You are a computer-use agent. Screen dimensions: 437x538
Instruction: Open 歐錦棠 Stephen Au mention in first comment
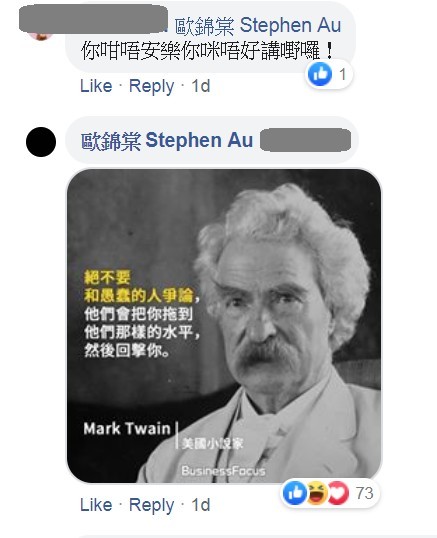[258, 25]
